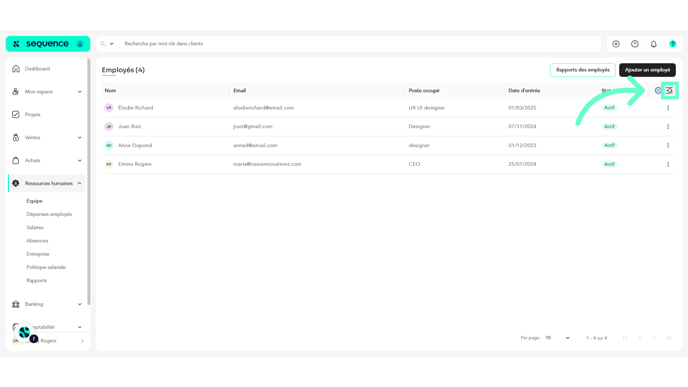This screenshot has width=688, height=387.
Task: Open the Rapports submenu item
Action: 36,280
